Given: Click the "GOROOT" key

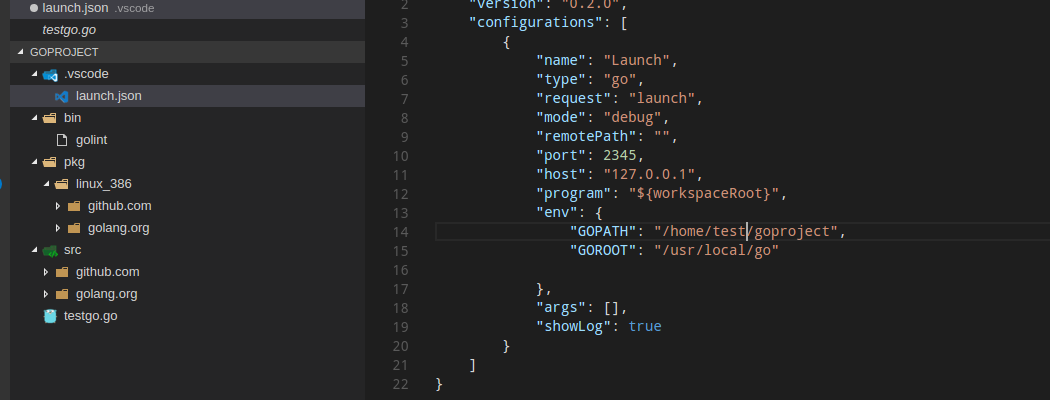Looking at the screenshot, I should 603,251.
